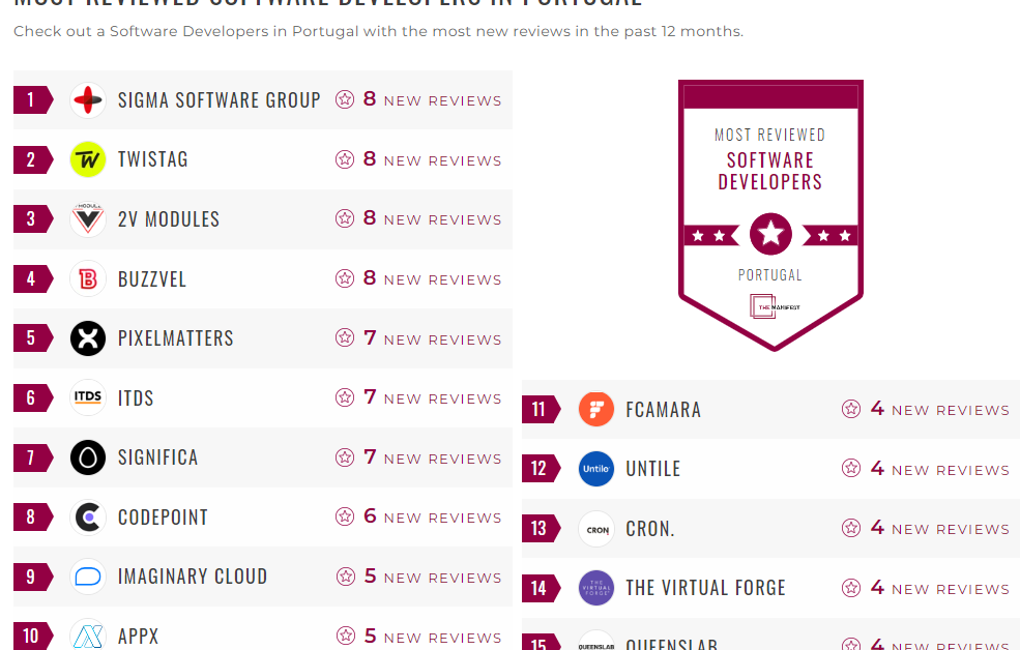Click Twistag's 8 new reviews label
Screen dimensions: 1020x650
[430, 160]
